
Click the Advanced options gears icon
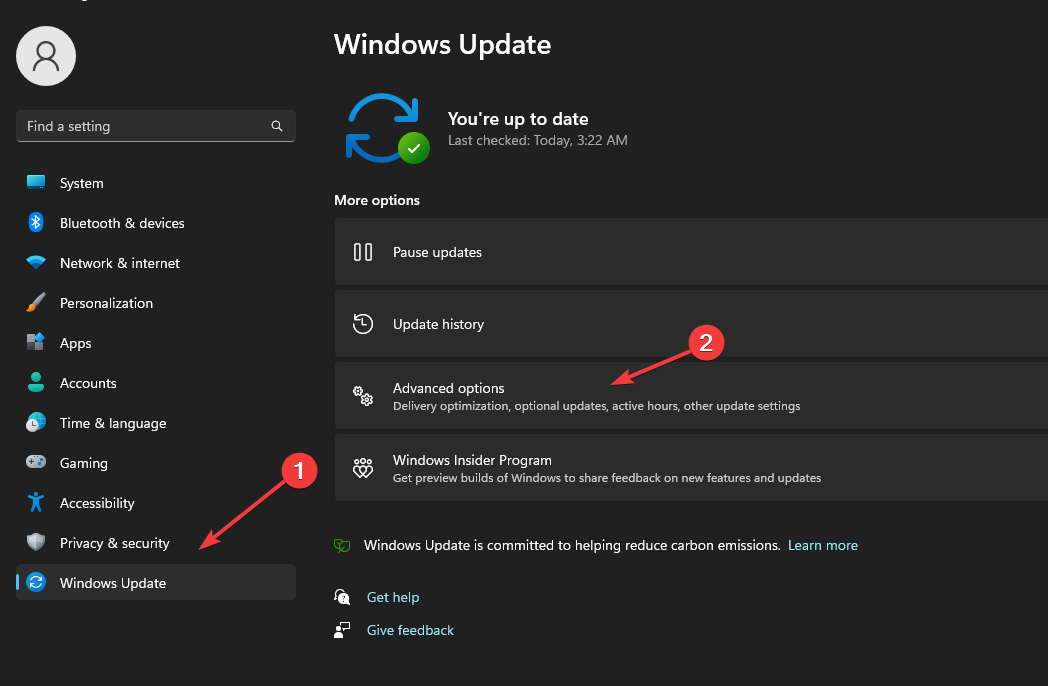[363, 396]
